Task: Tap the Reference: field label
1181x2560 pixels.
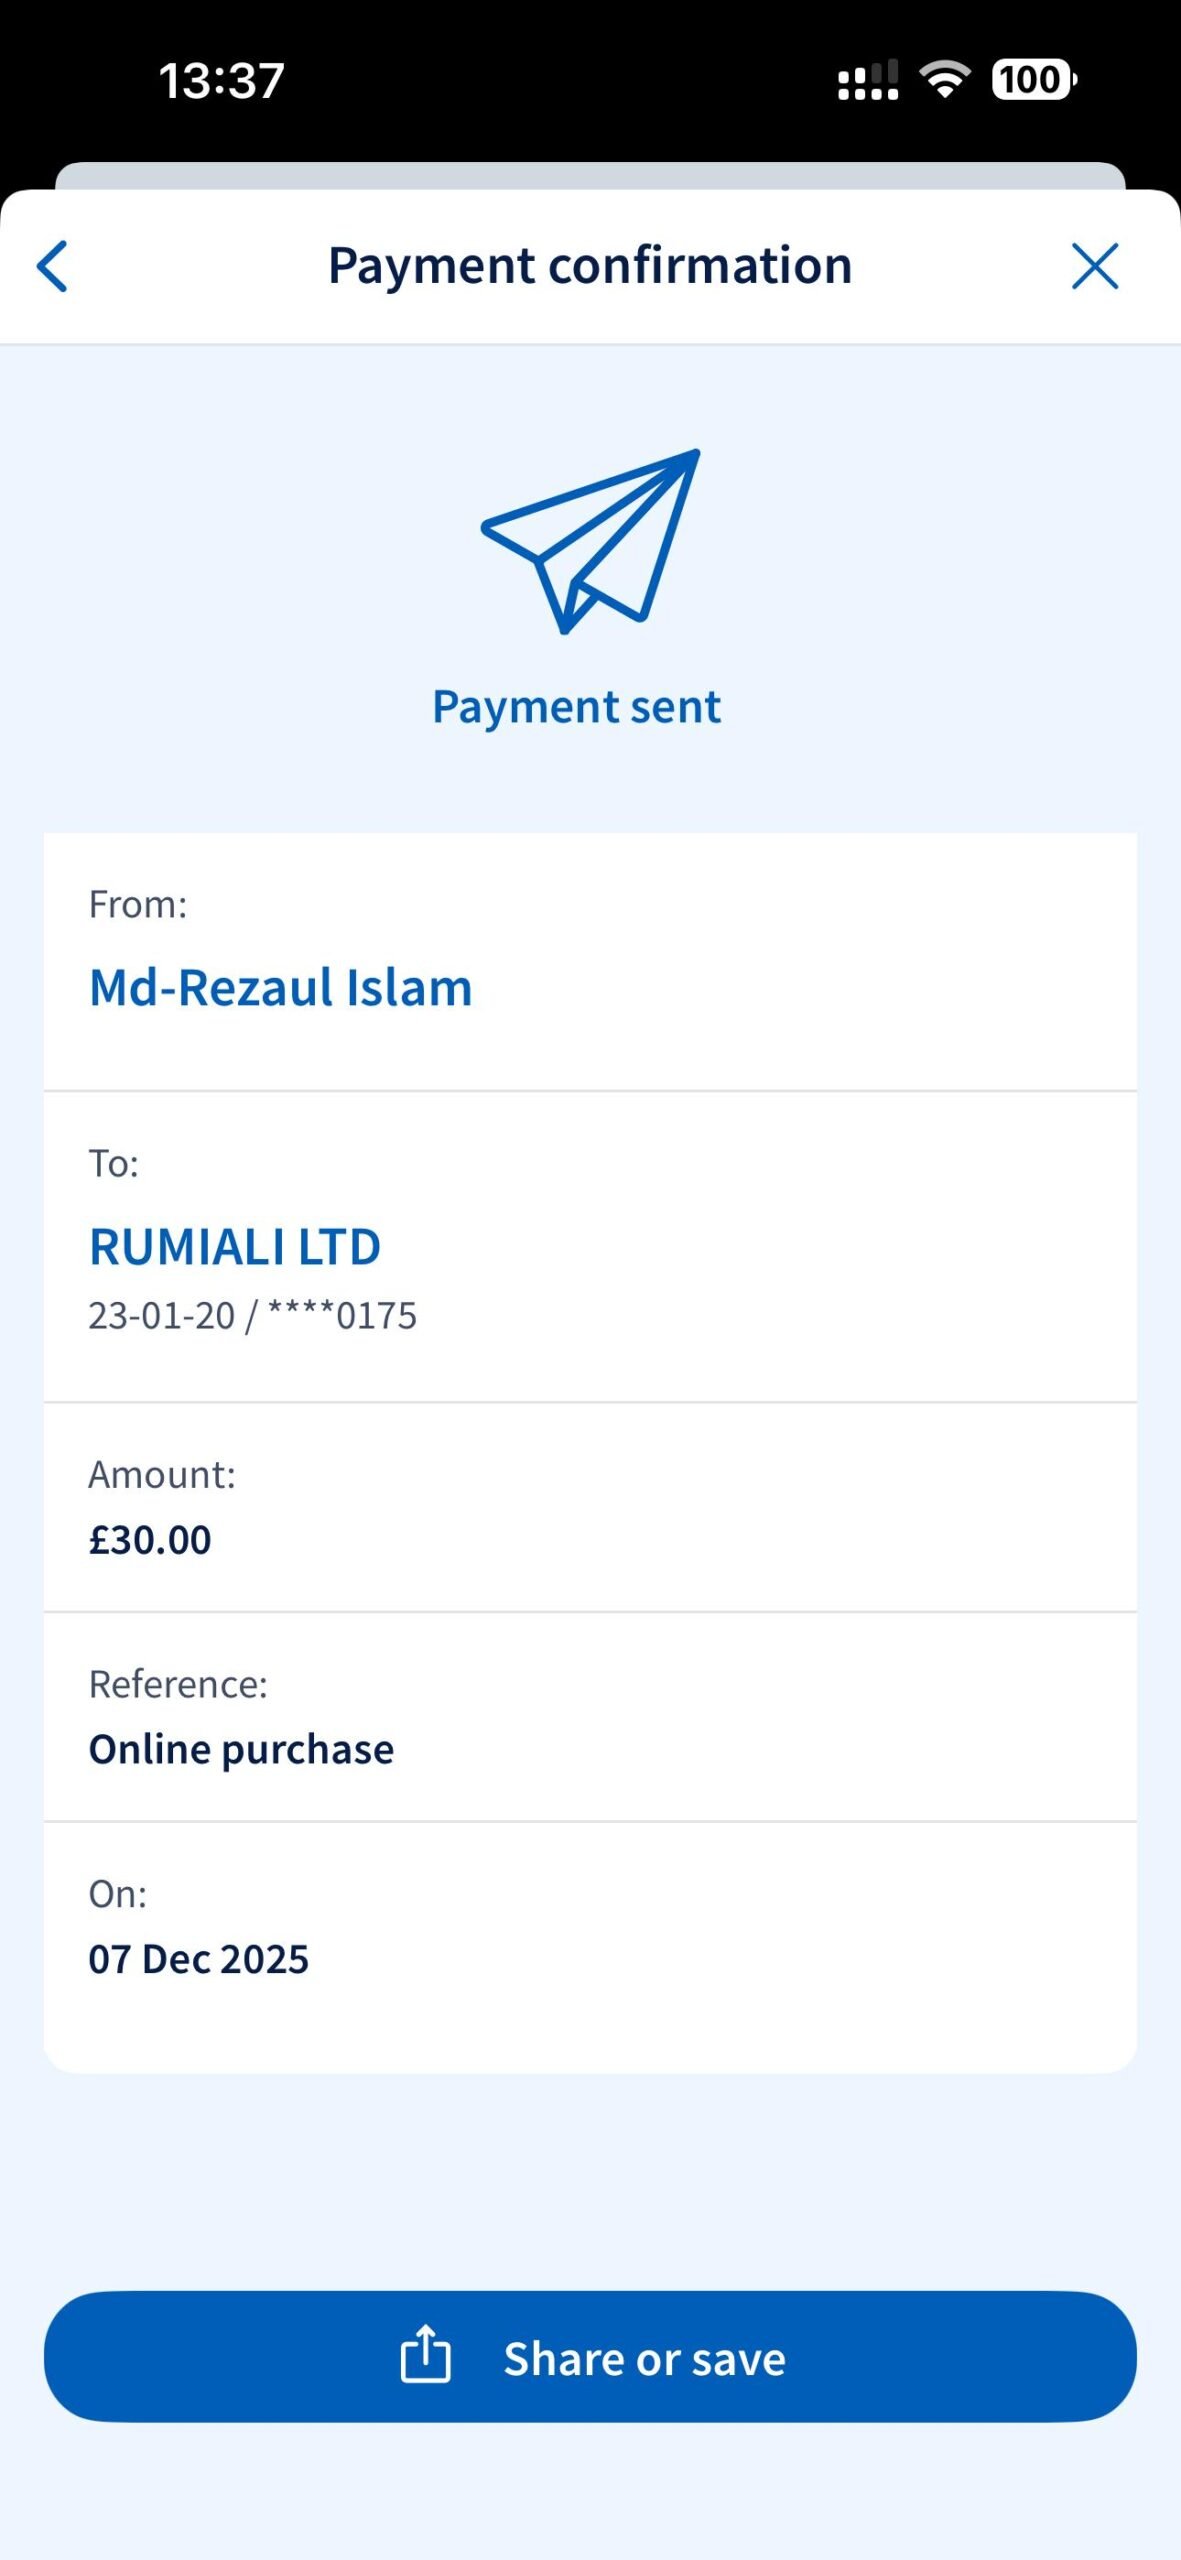Action: 178,1684
